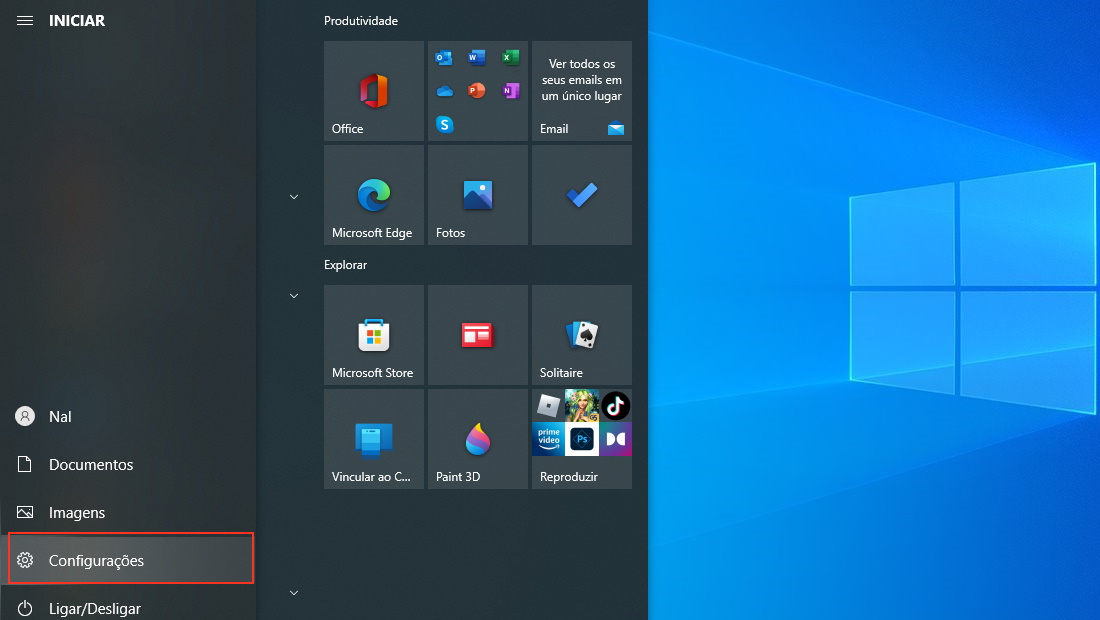Viewport: 1100px width, 620px height.
Task: Open the To Do checkmark tile
Action: [582, 195]
